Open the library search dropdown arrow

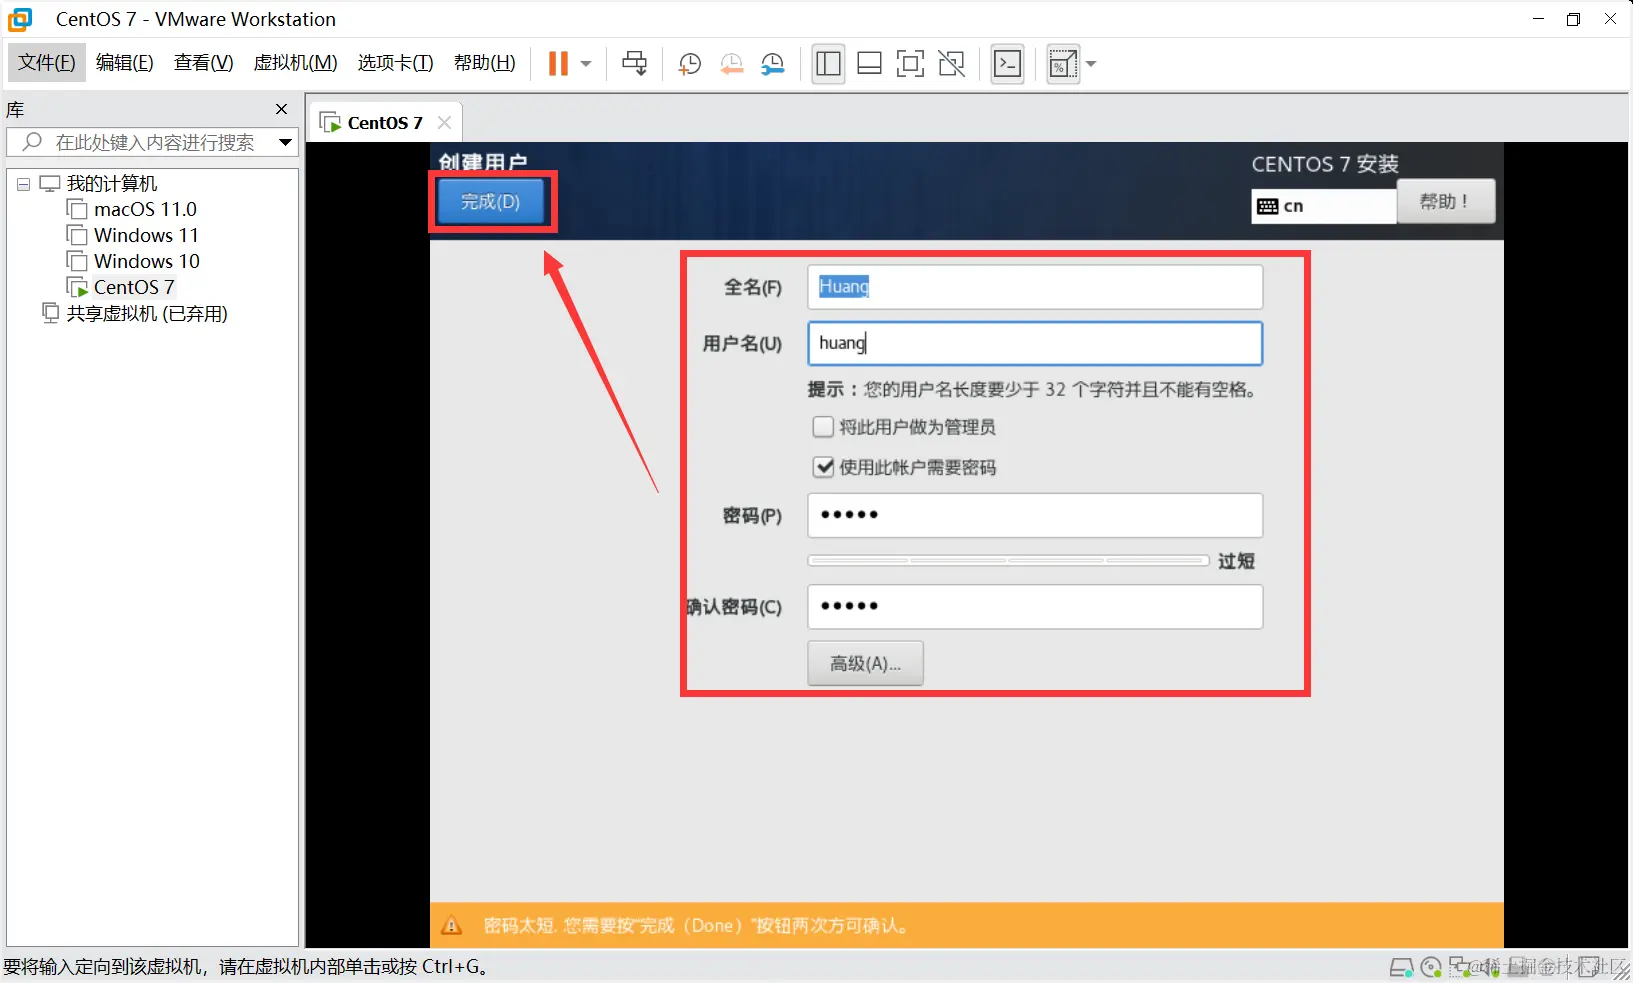click(x=285, y=142)
